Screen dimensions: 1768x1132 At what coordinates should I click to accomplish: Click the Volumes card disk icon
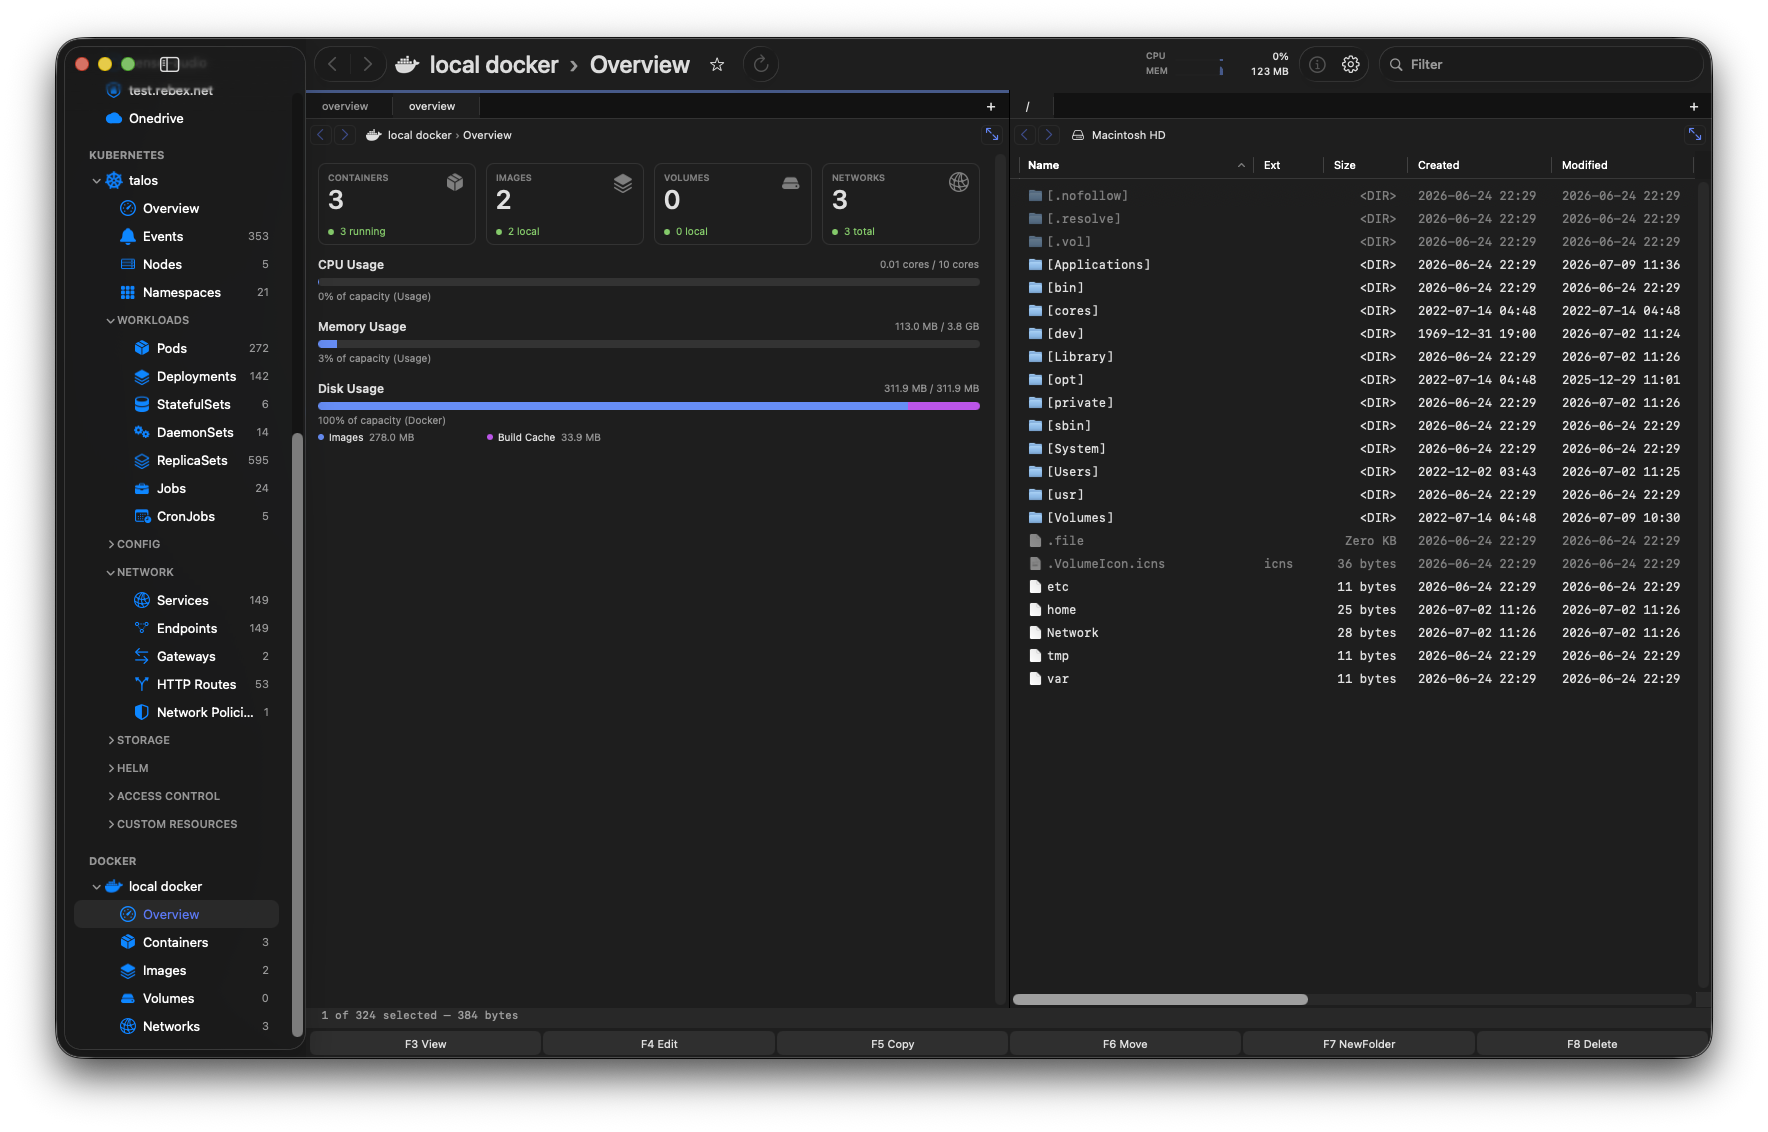point(791,182)
